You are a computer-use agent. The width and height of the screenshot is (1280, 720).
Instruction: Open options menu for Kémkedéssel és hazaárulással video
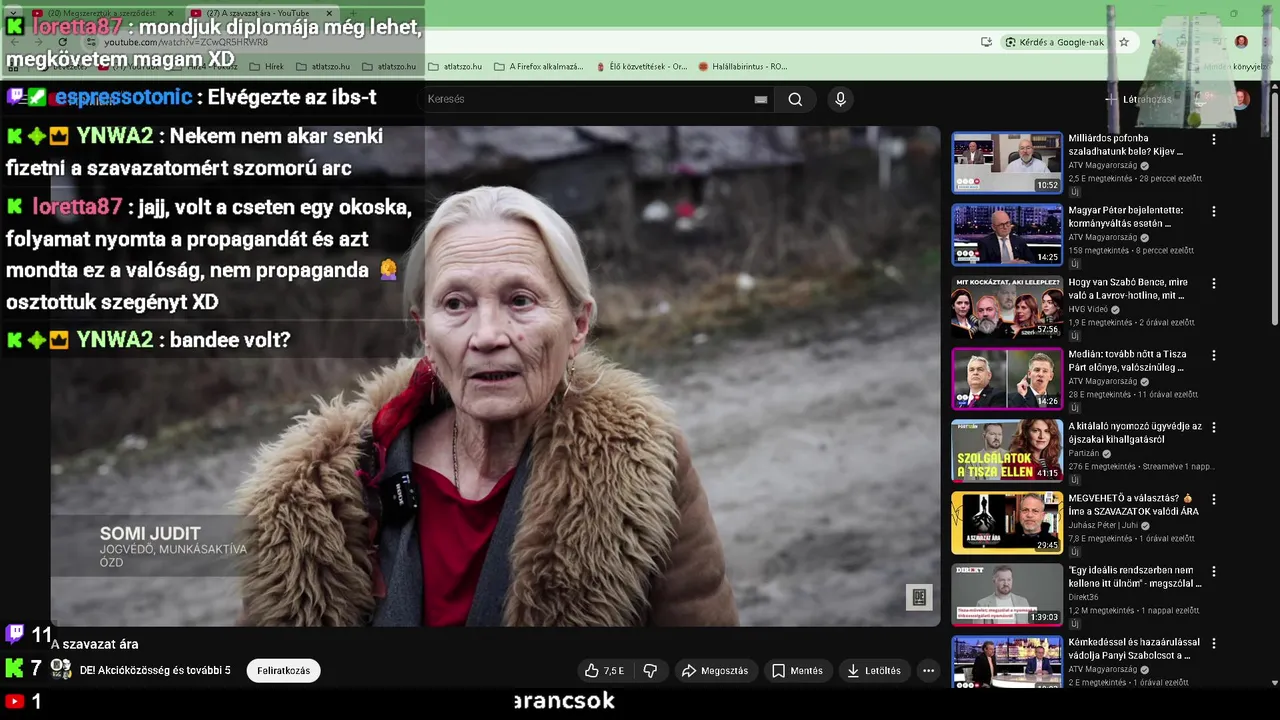click(x=1214, y=644)
